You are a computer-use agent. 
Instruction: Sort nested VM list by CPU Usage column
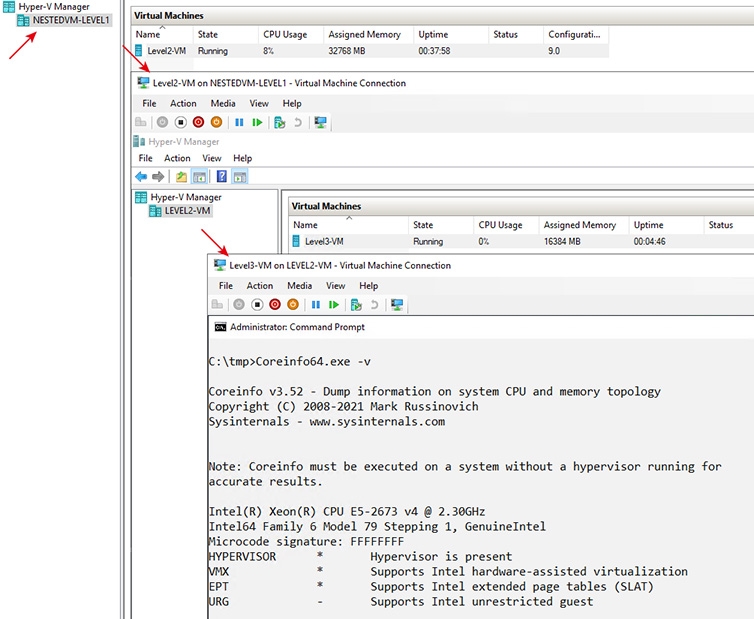pyautogui.click(x=506, y=225)
